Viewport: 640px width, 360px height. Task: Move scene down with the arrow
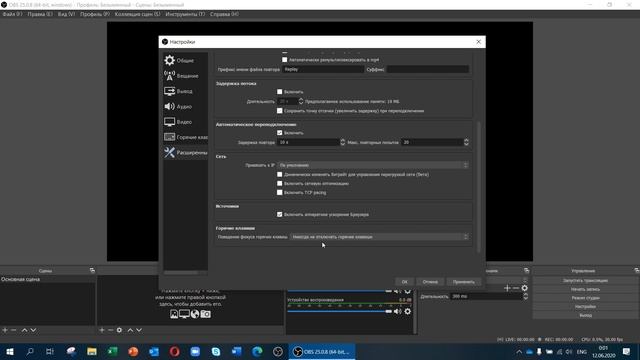tap(33, 330)
